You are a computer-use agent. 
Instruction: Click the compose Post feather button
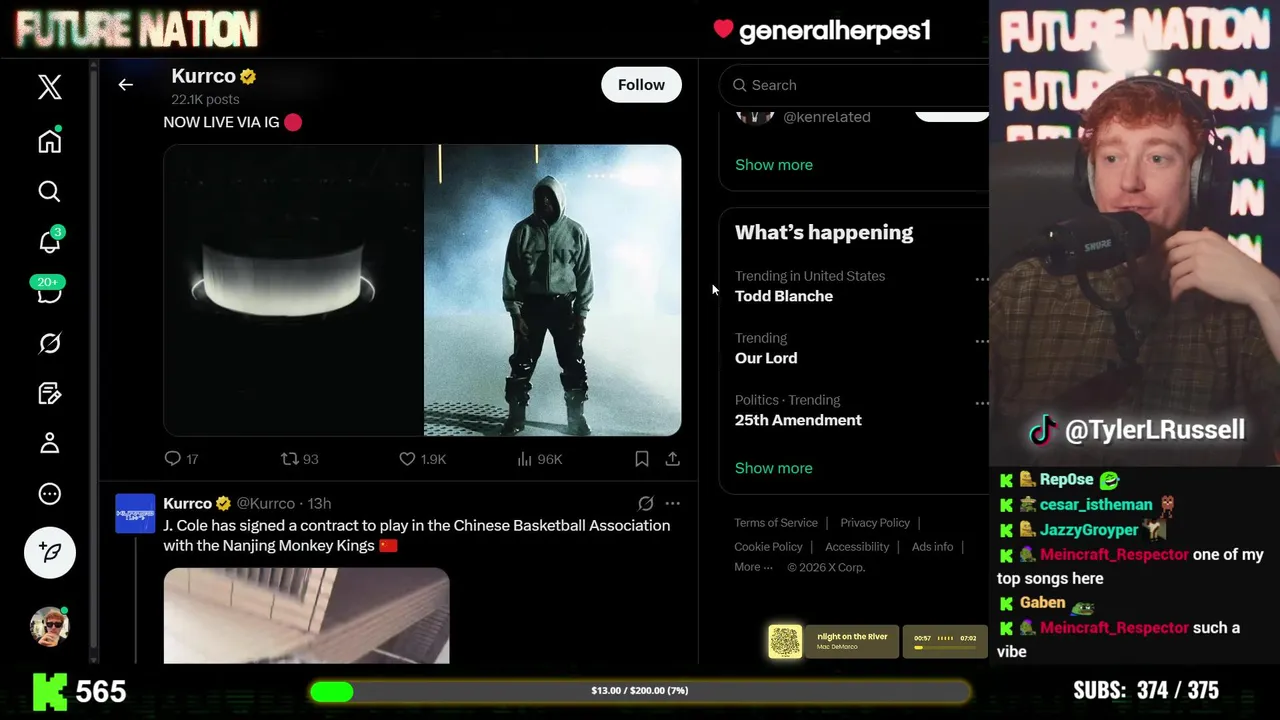click(x=49, y=552)
